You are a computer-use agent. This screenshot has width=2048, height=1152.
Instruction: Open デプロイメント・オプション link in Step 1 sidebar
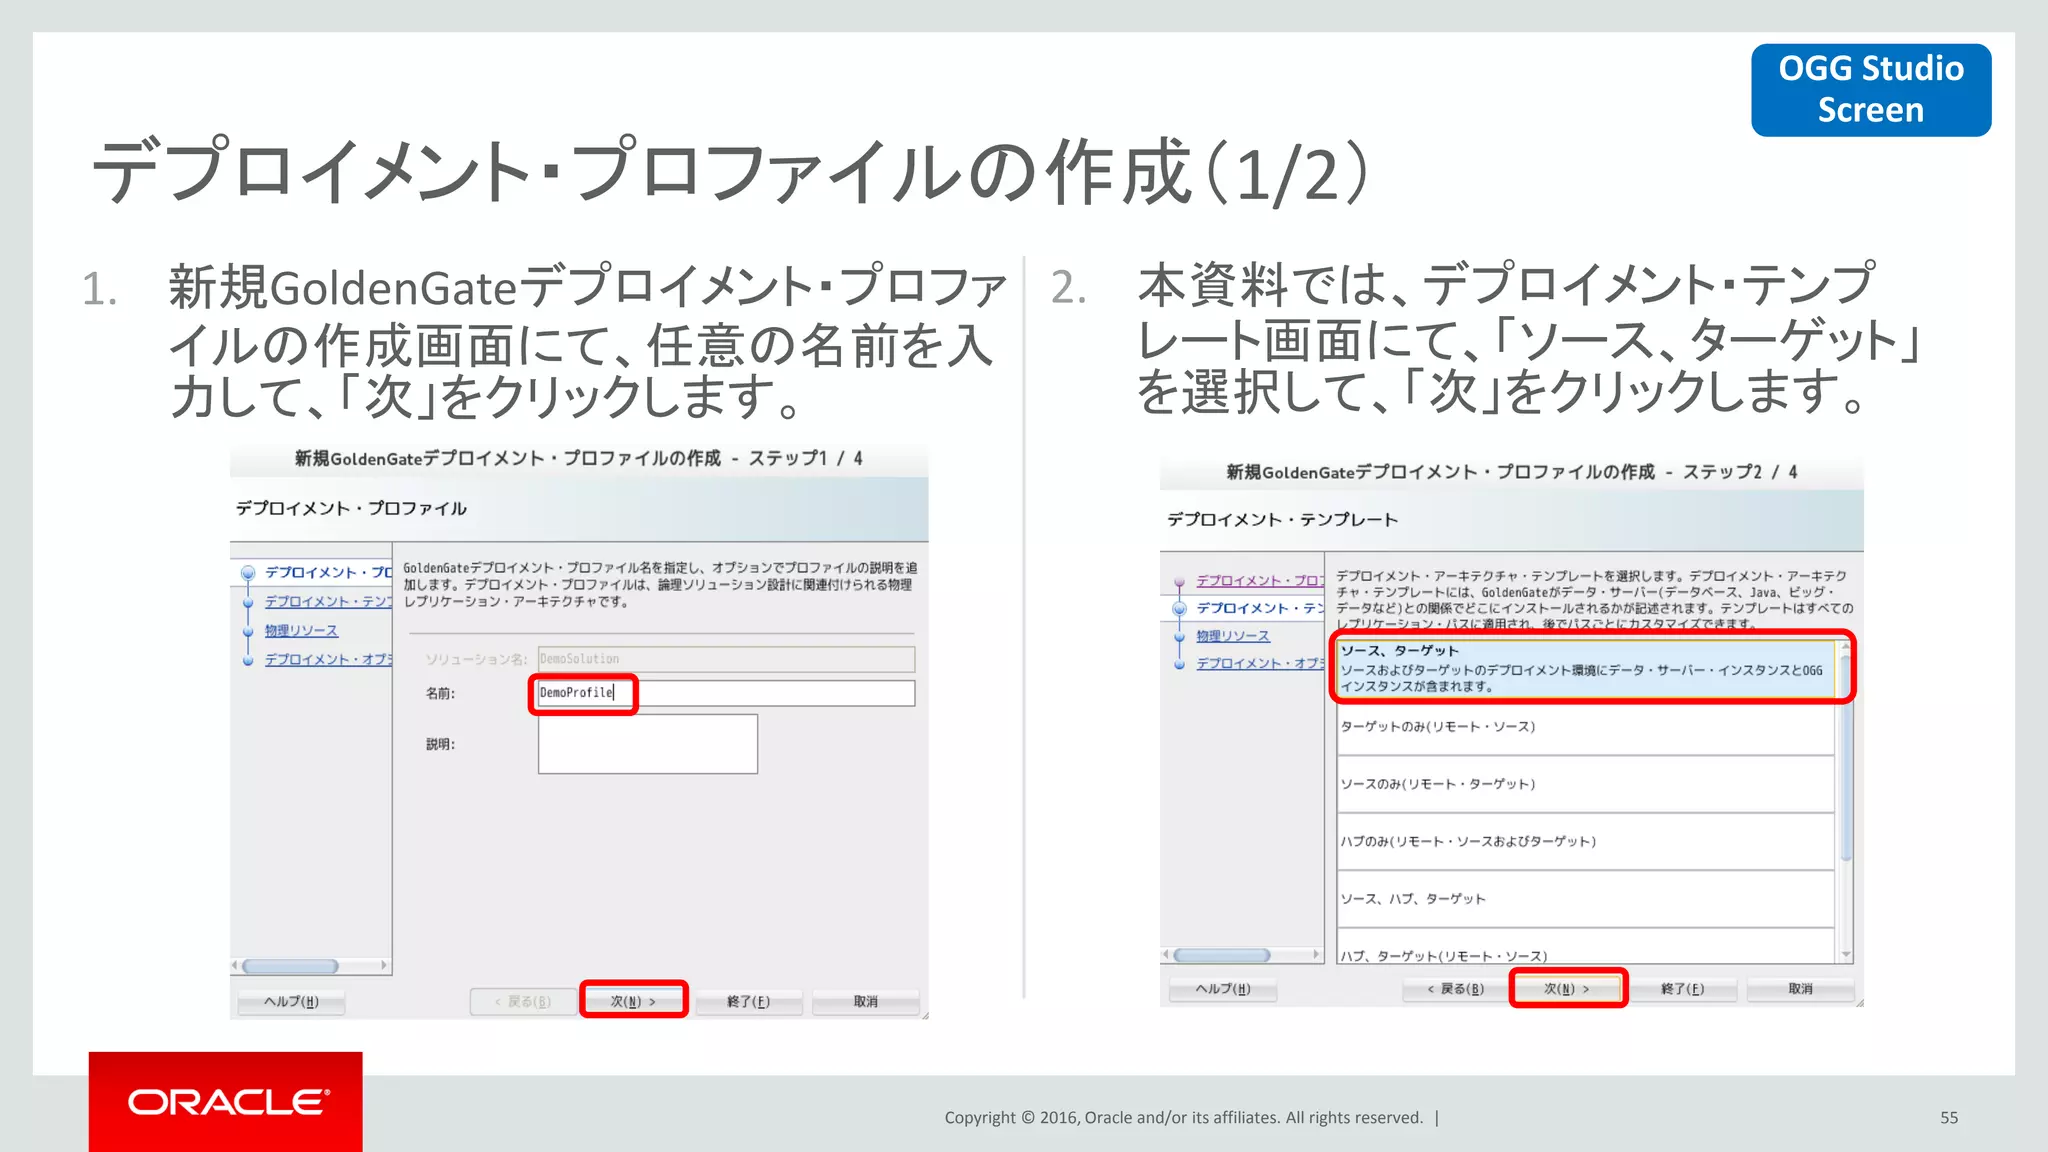[327, 660]
